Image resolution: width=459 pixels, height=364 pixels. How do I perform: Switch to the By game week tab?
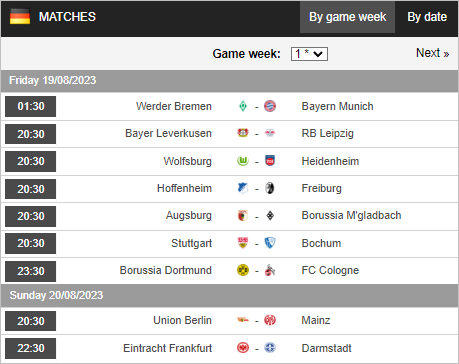click(347, 17)
